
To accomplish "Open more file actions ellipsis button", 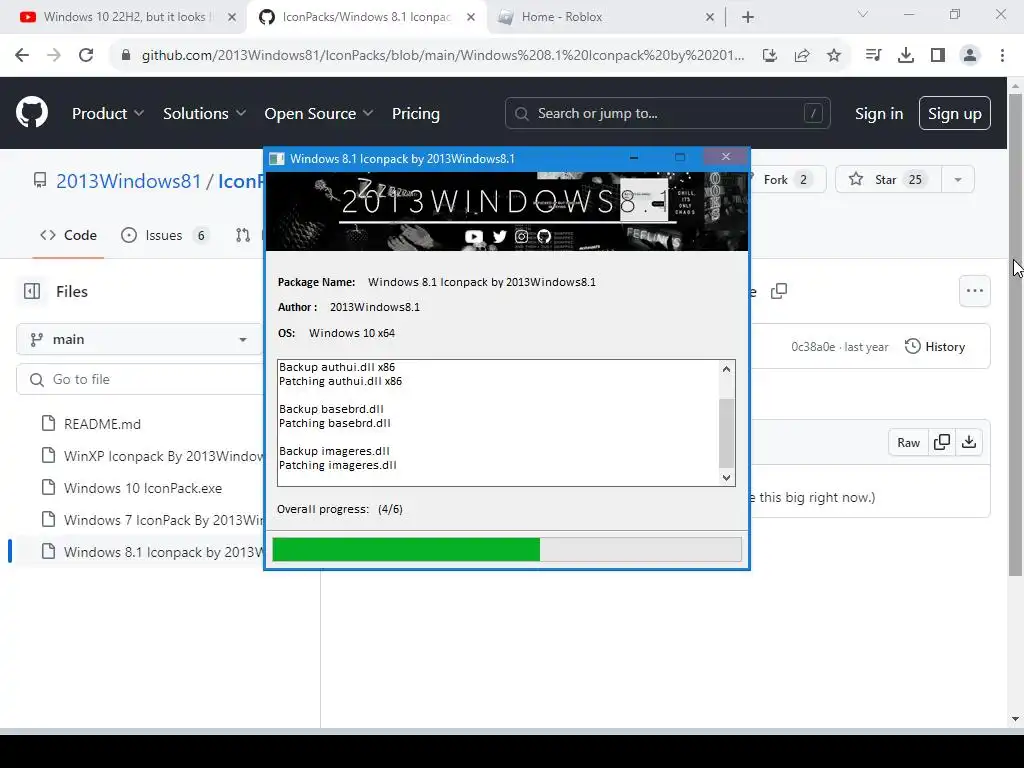I will [x=975, y=291].
